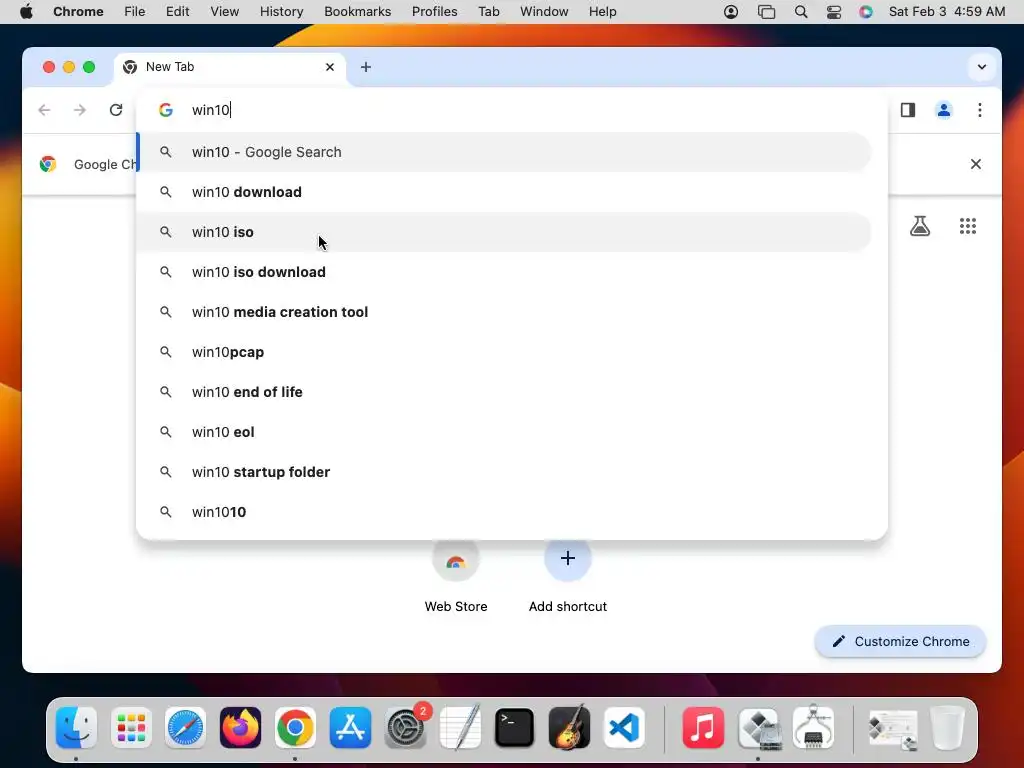Open TextEdit from the dock

(x=460, y=728)
